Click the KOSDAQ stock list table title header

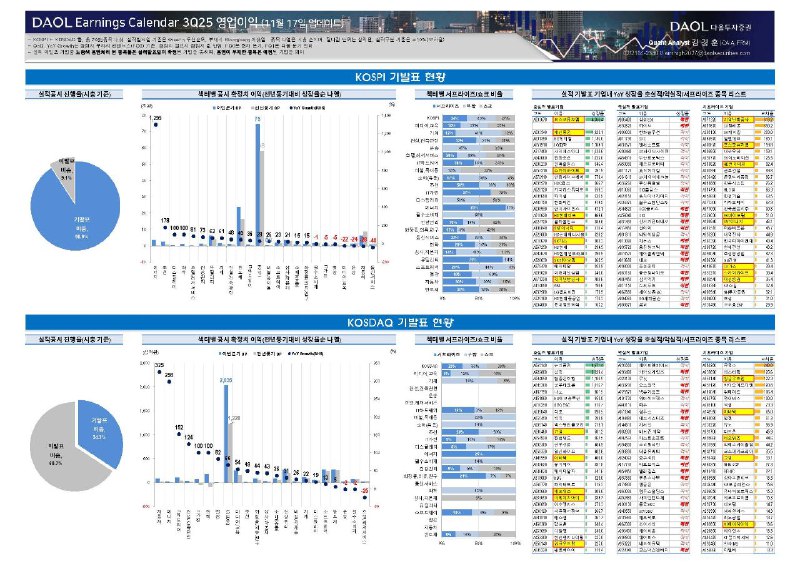pyautogui.click(x=659, y=343)
